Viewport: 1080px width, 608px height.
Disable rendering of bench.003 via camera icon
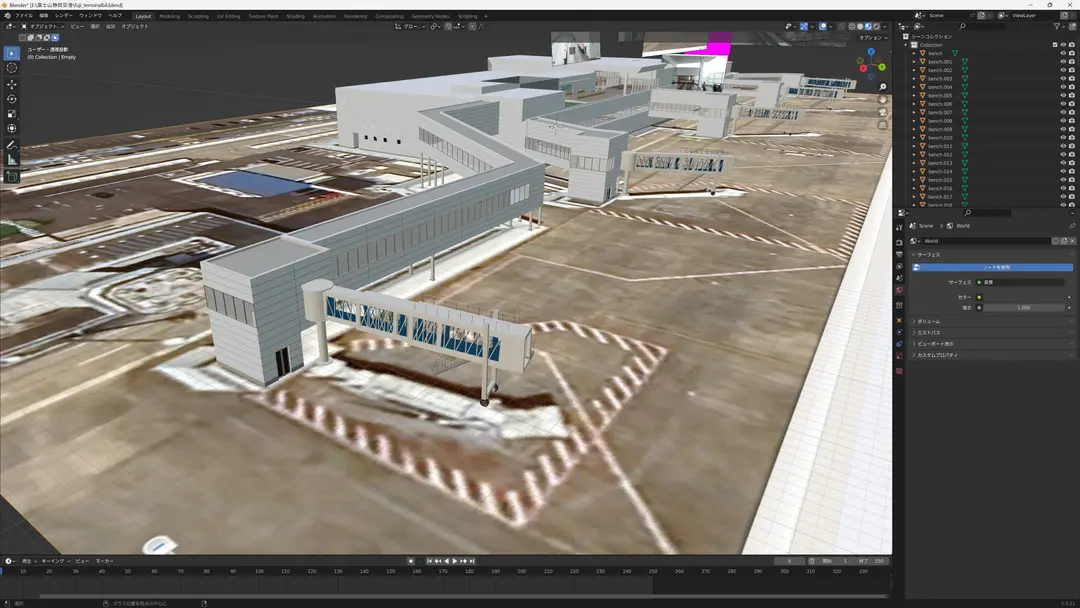(1072, 78)
